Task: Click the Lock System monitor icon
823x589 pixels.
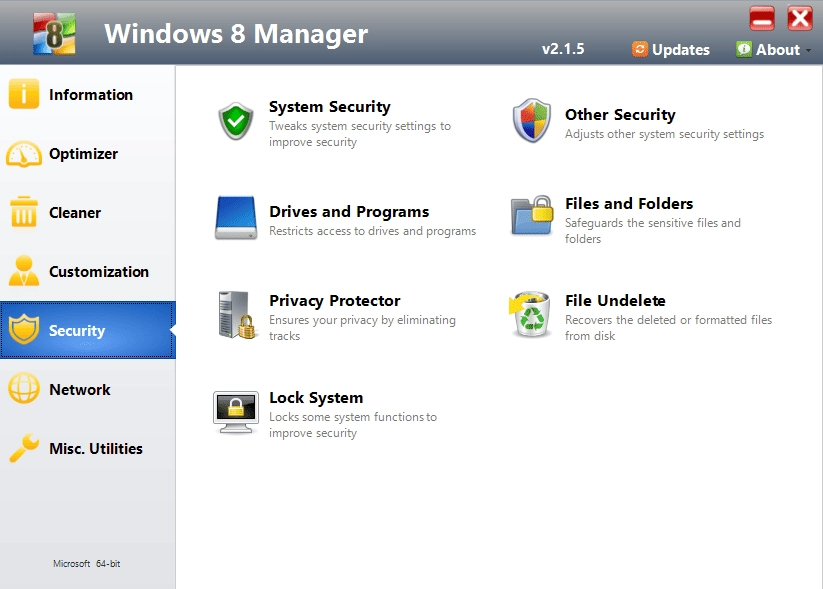Action: [x=236, y=412]
